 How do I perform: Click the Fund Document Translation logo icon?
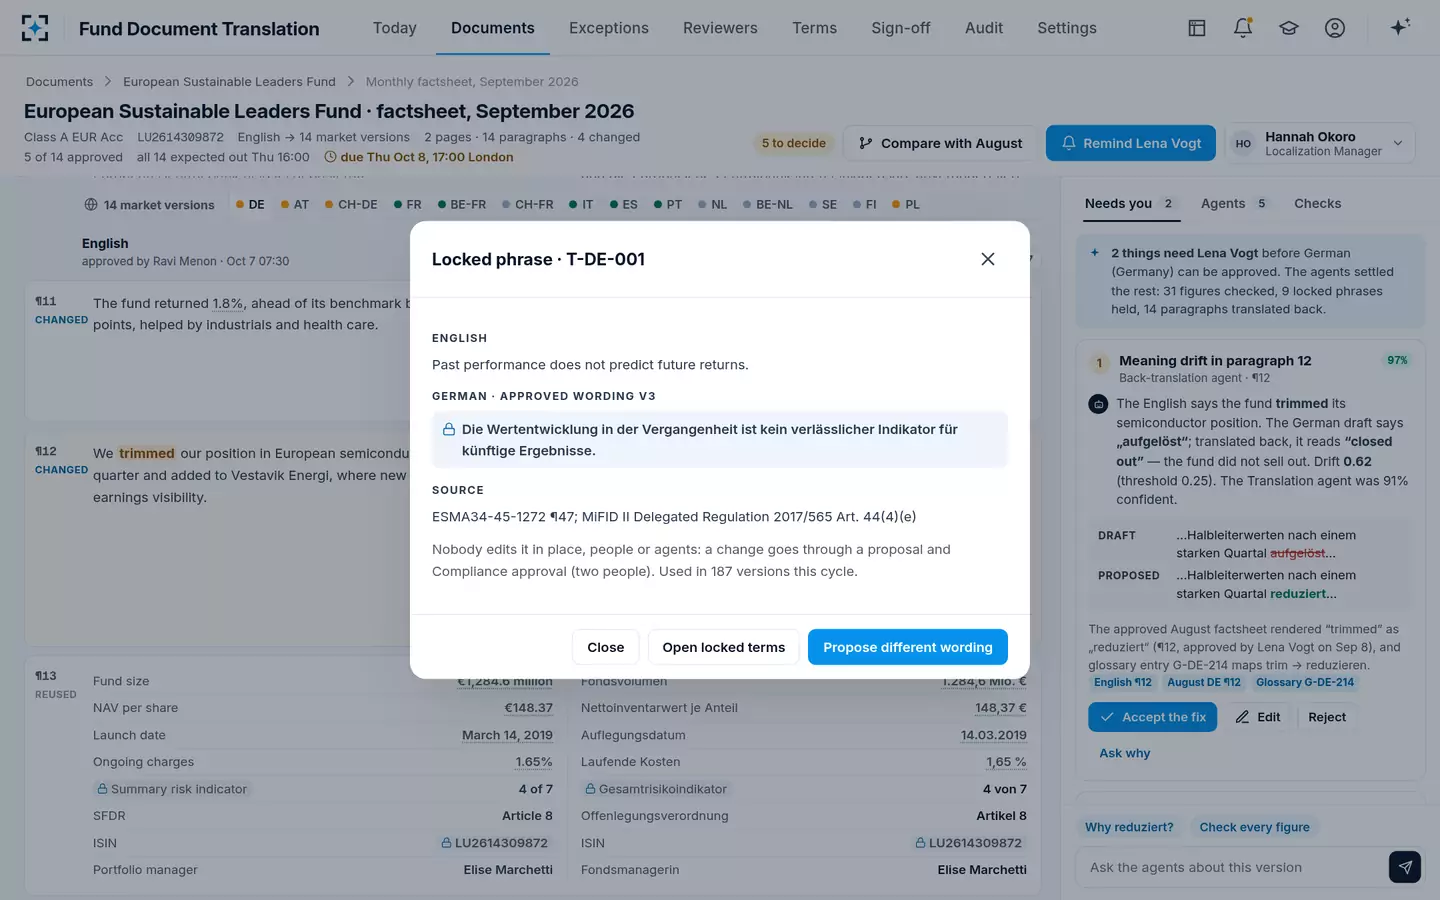click(35, 28)
